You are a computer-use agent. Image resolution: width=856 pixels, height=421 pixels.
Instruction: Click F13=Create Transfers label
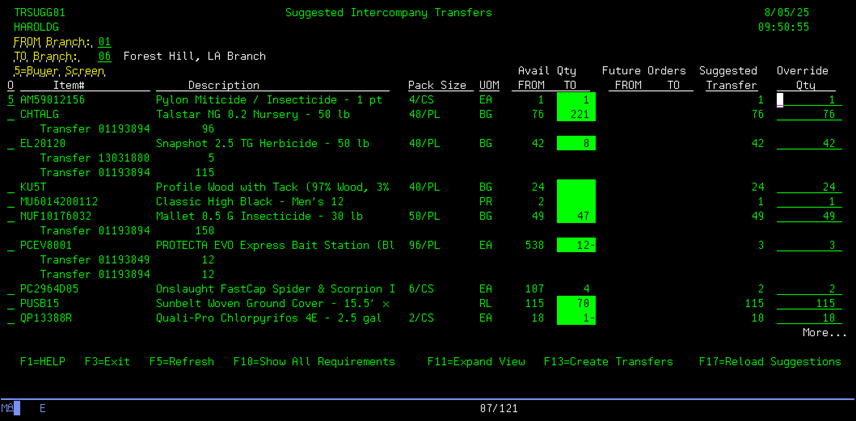tap(608, 361)
